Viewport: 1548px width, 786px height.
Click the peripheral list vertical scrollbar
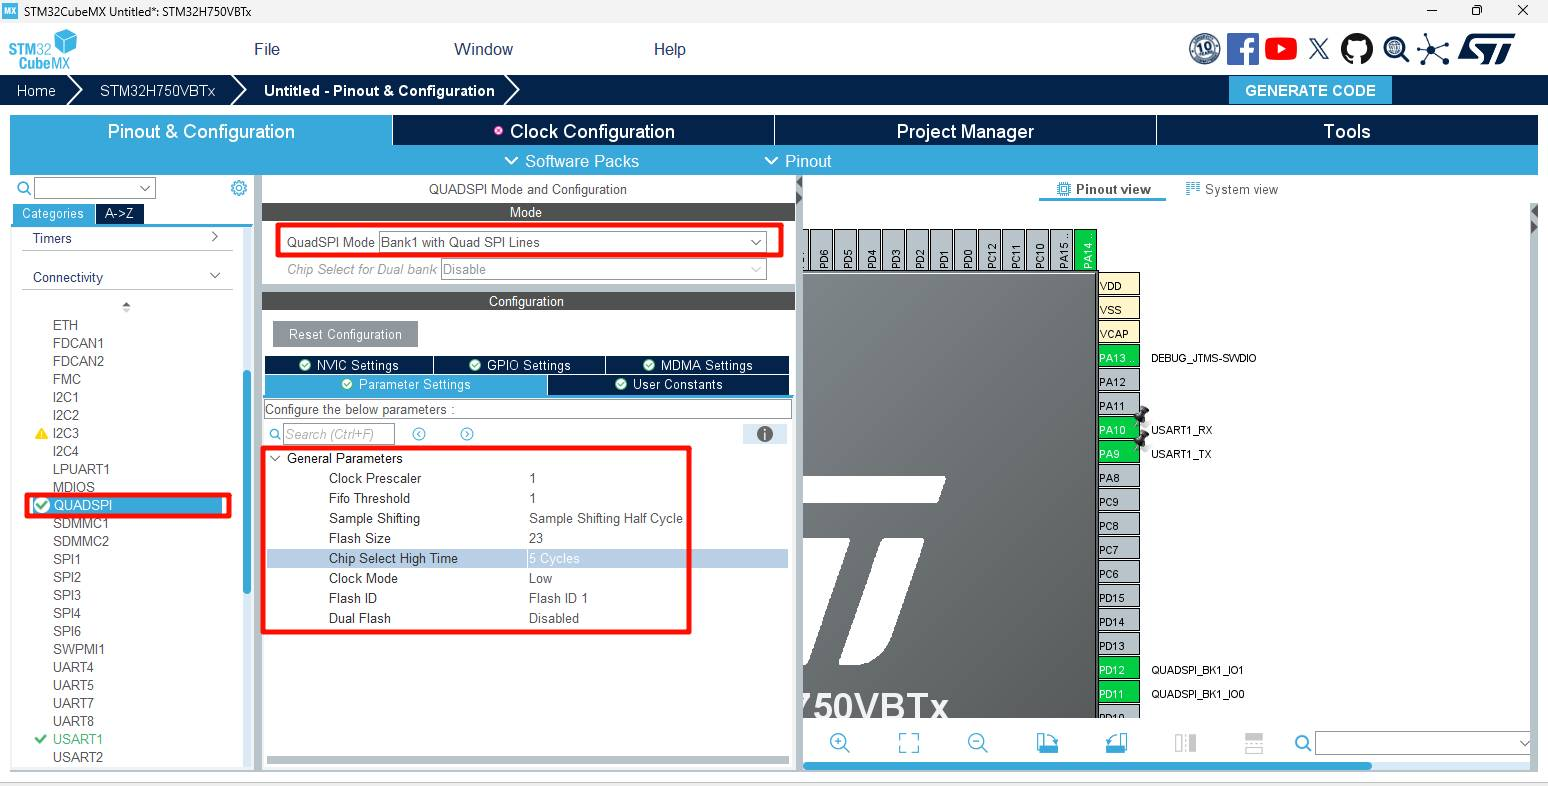[246, 482]
